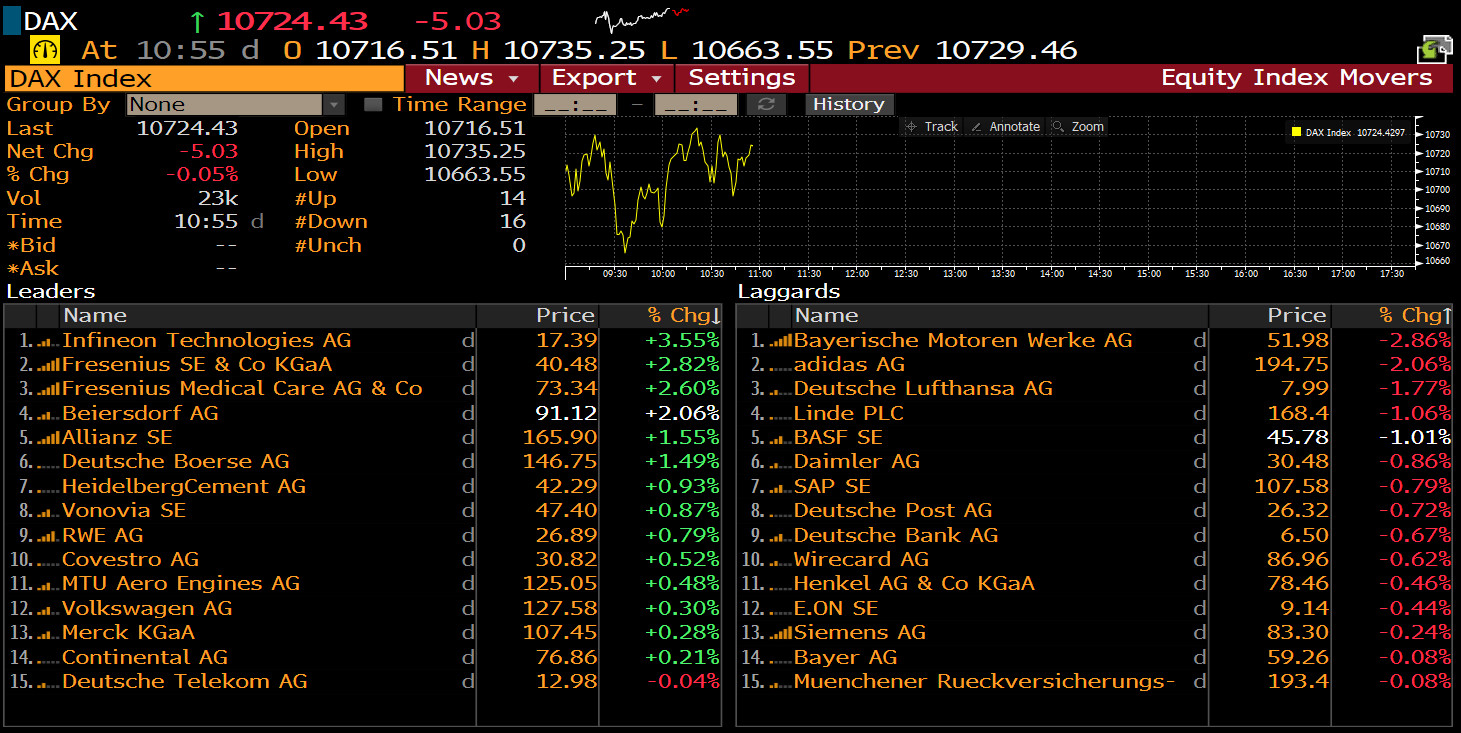Click volume bars icon in Allianz SE row
The width and height of the screenshot is (1461, 733).
click(49, 438)
